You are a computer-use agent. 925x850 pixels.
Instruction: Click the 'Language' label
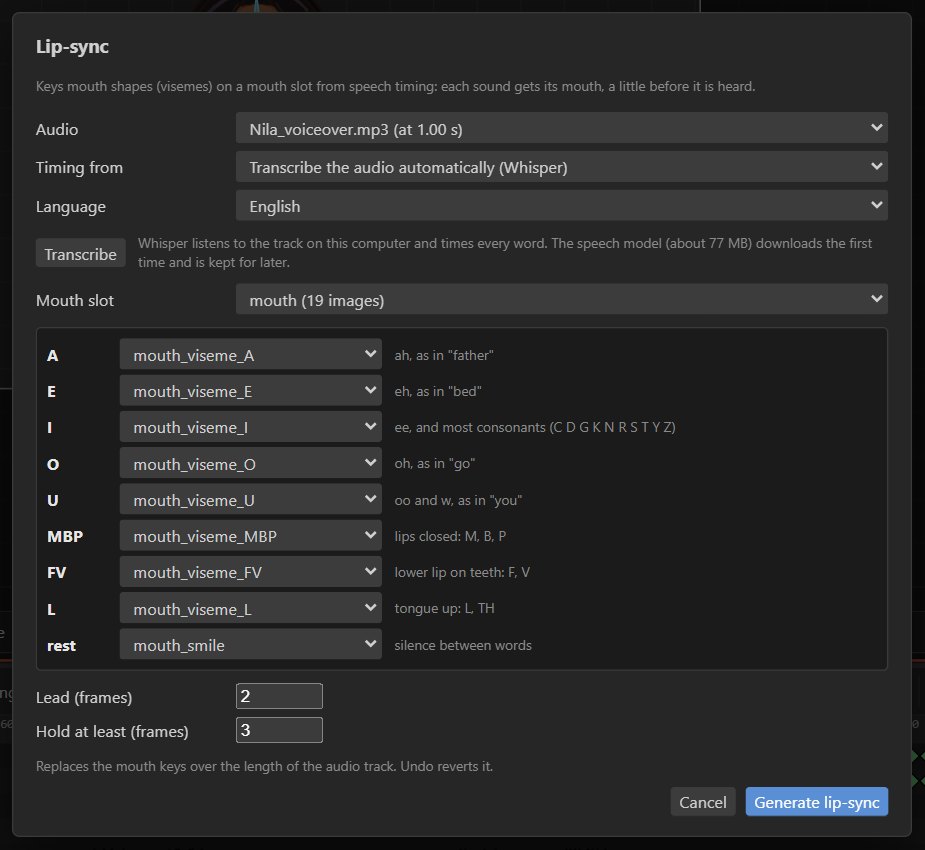pyautogui.click(x=71, y=206)
